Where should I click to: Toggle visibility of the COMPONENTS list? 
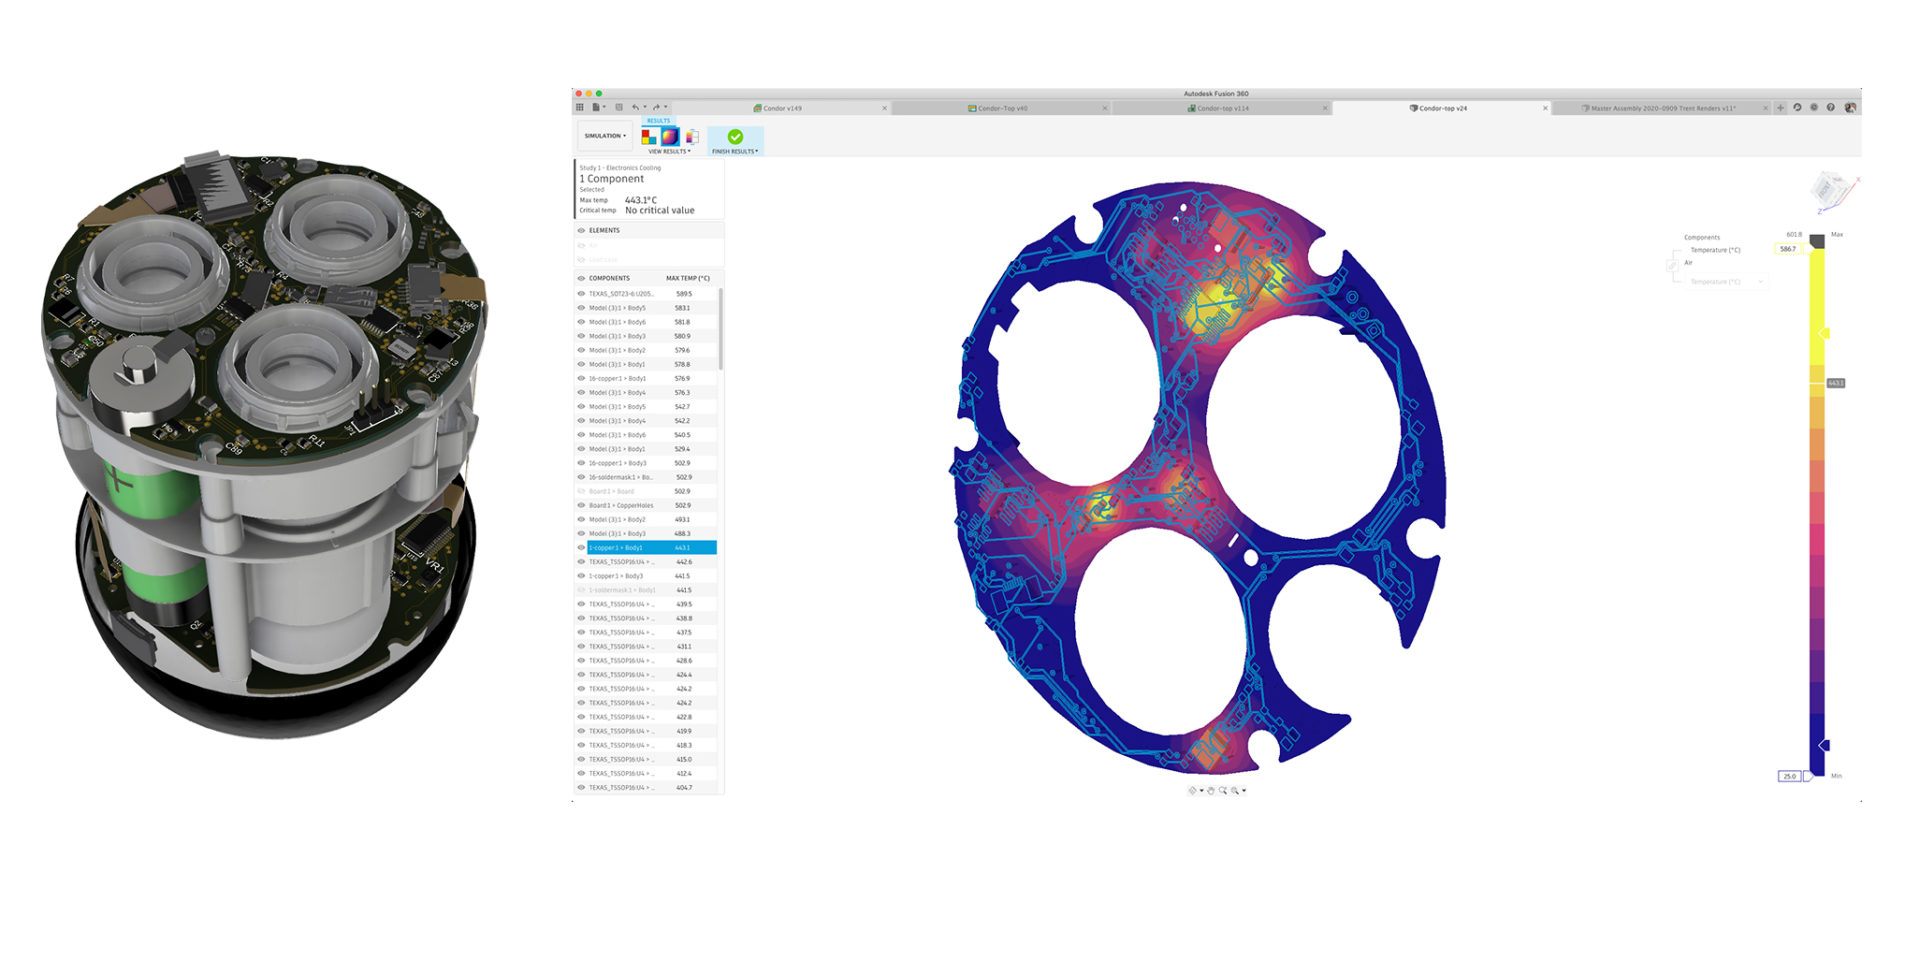tap(581, 278)
